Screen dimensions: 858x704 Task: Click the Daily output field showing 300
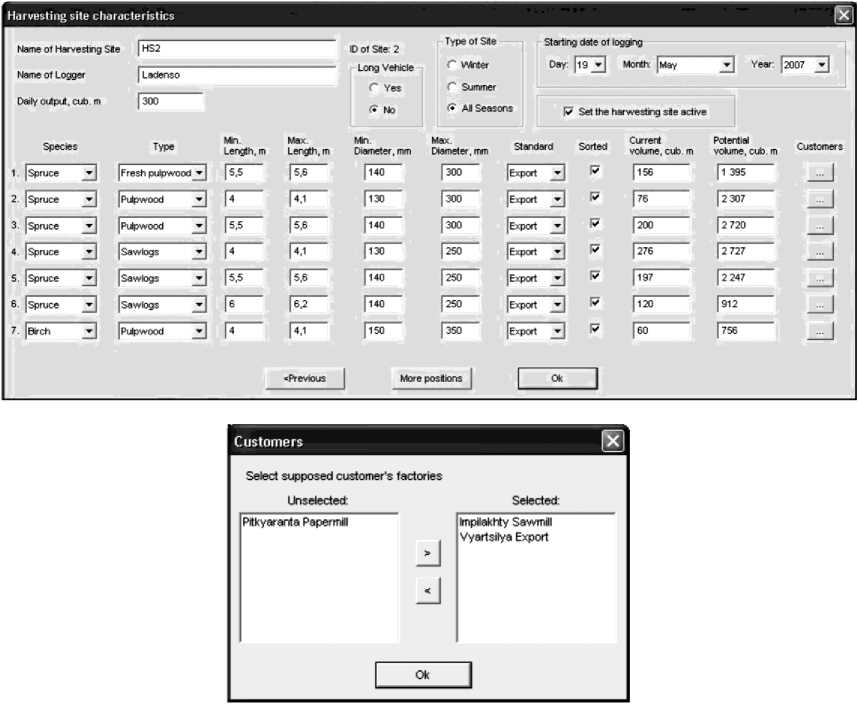pos(170,102)
